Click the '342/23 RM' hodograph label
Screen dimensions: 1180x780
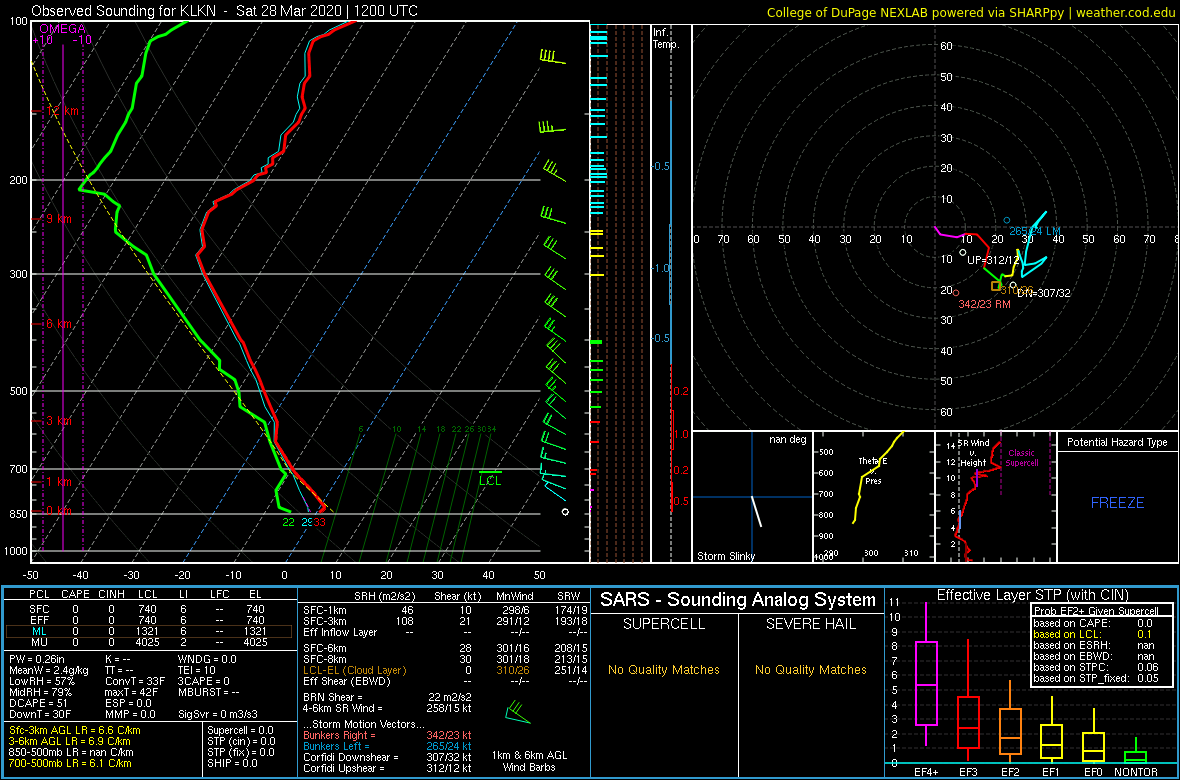click(x=984, y=304)
